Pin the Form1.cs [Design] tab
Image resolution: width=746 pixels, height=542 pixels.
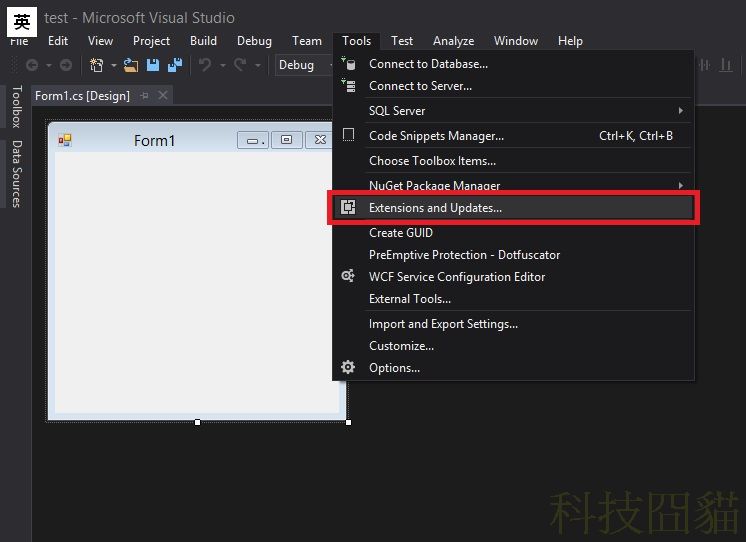pos(145,96)
